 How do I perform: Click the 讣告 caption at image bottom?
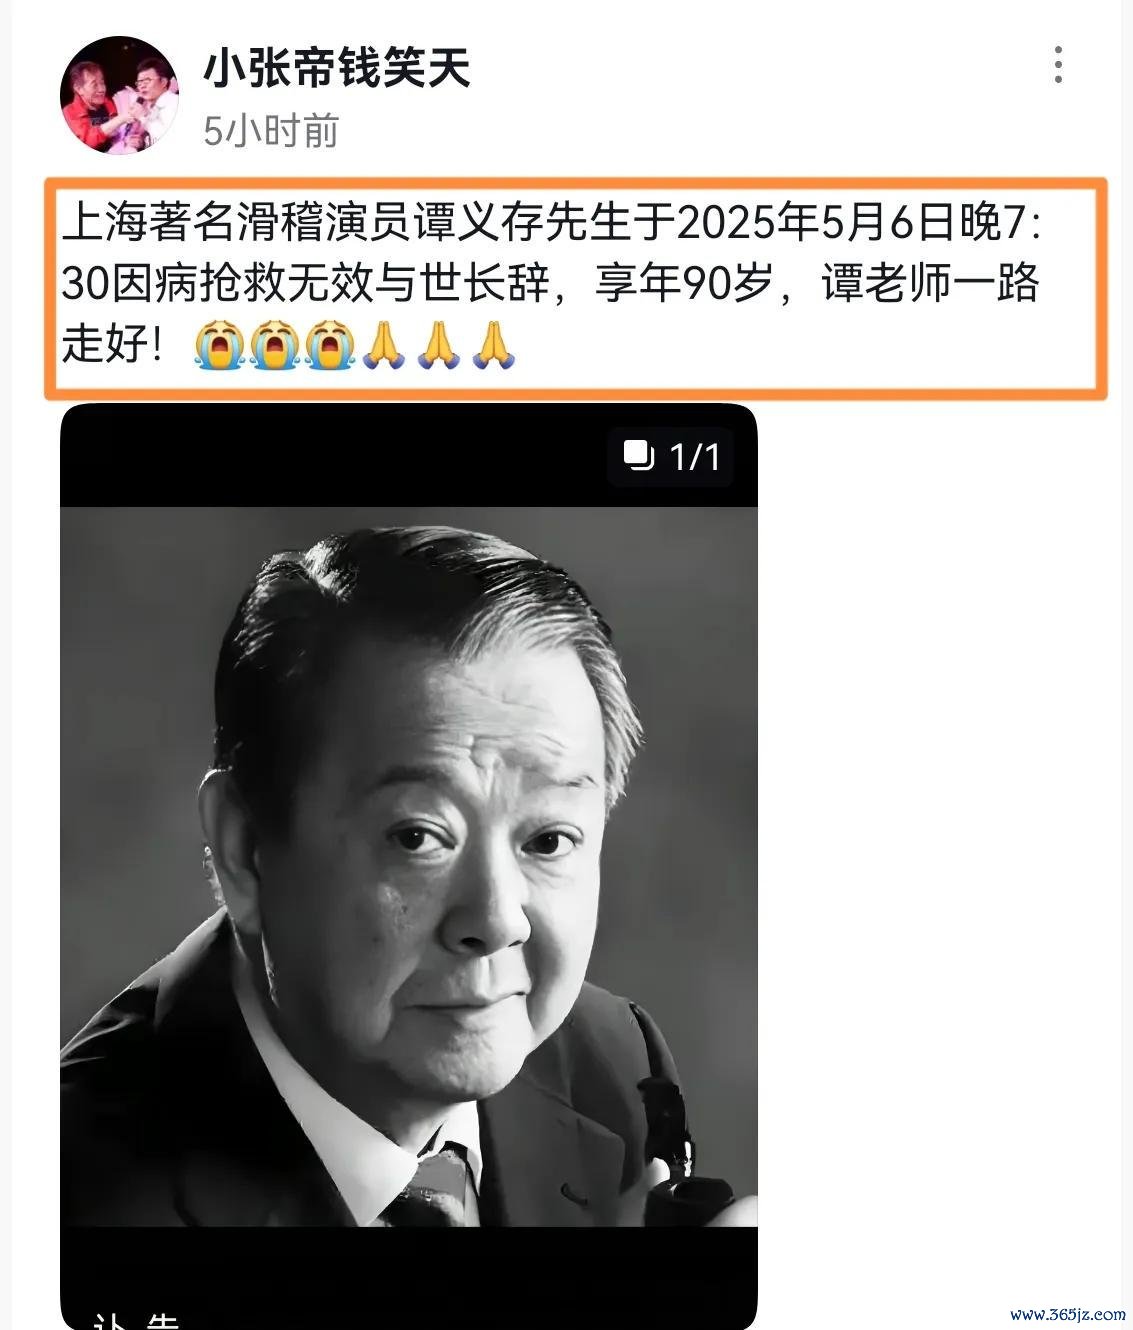[137, 1318]
